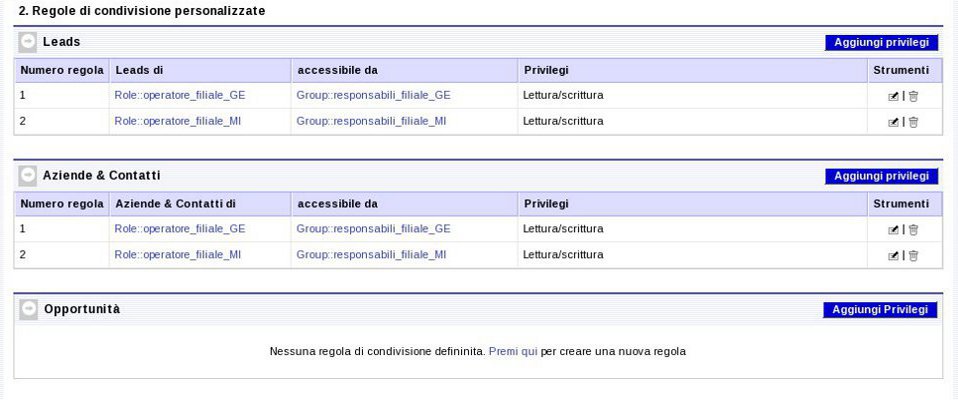Click Aggiungi privilegi button for Leads

(x=881, y=43)
